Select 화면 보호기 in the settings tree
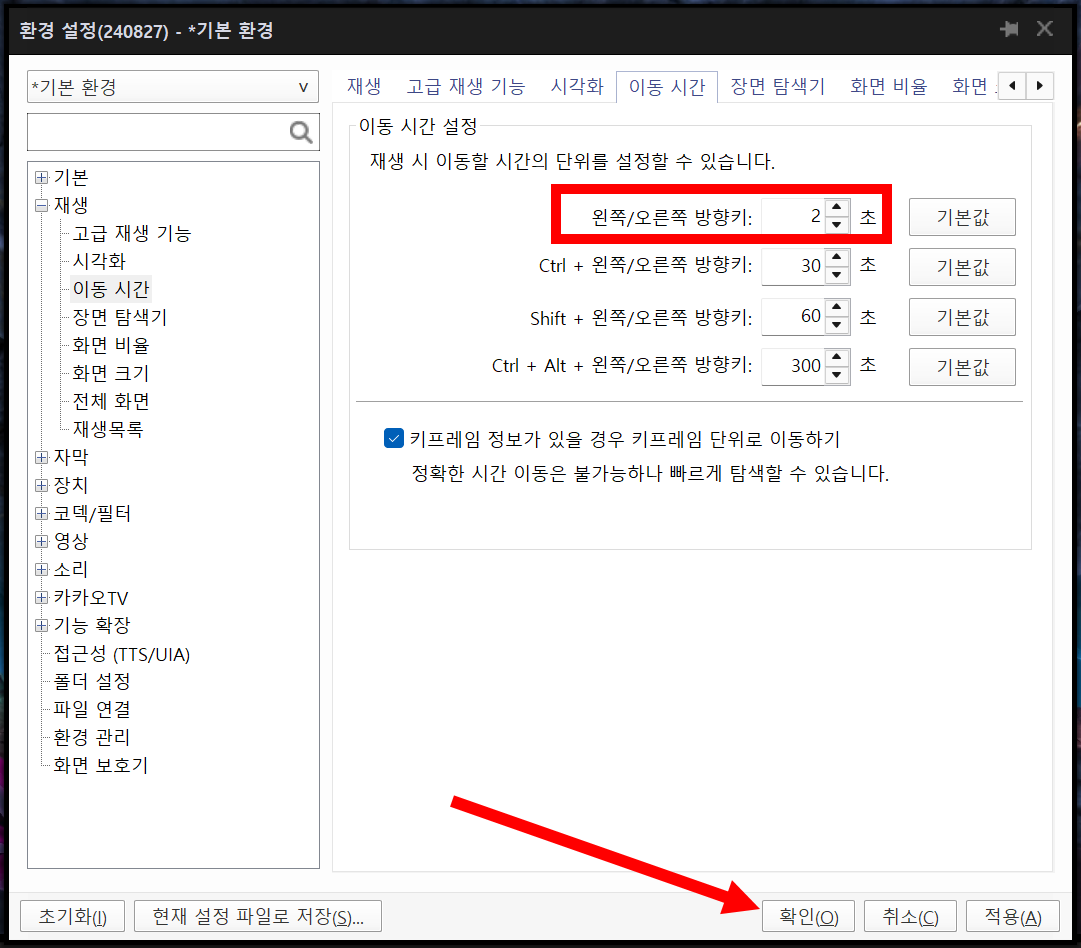 [x=101, y=765]
